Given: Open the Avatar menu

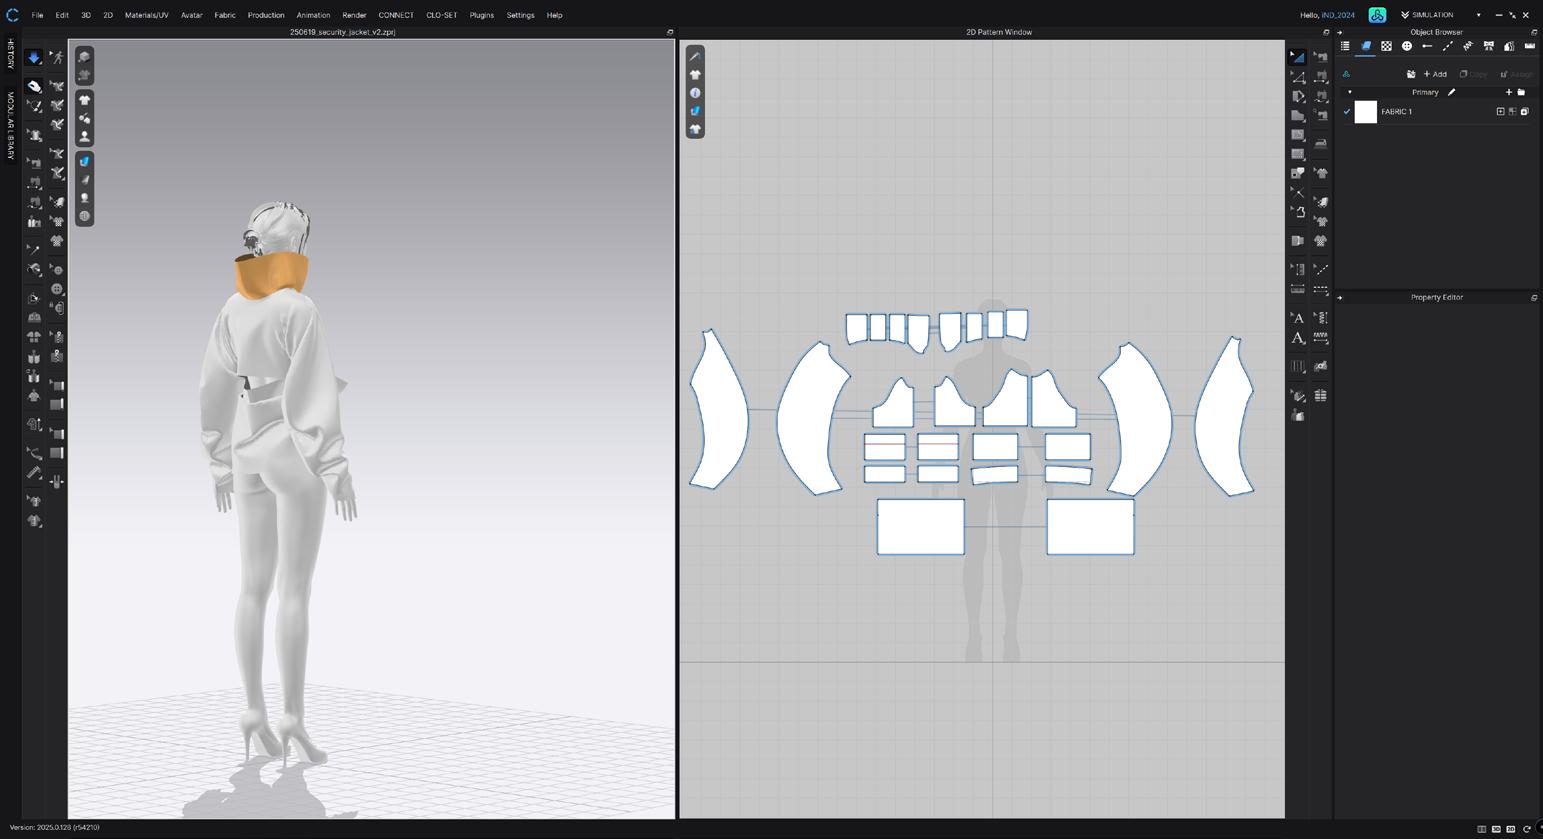Looking at the screenshot, I should click(191, 15).
